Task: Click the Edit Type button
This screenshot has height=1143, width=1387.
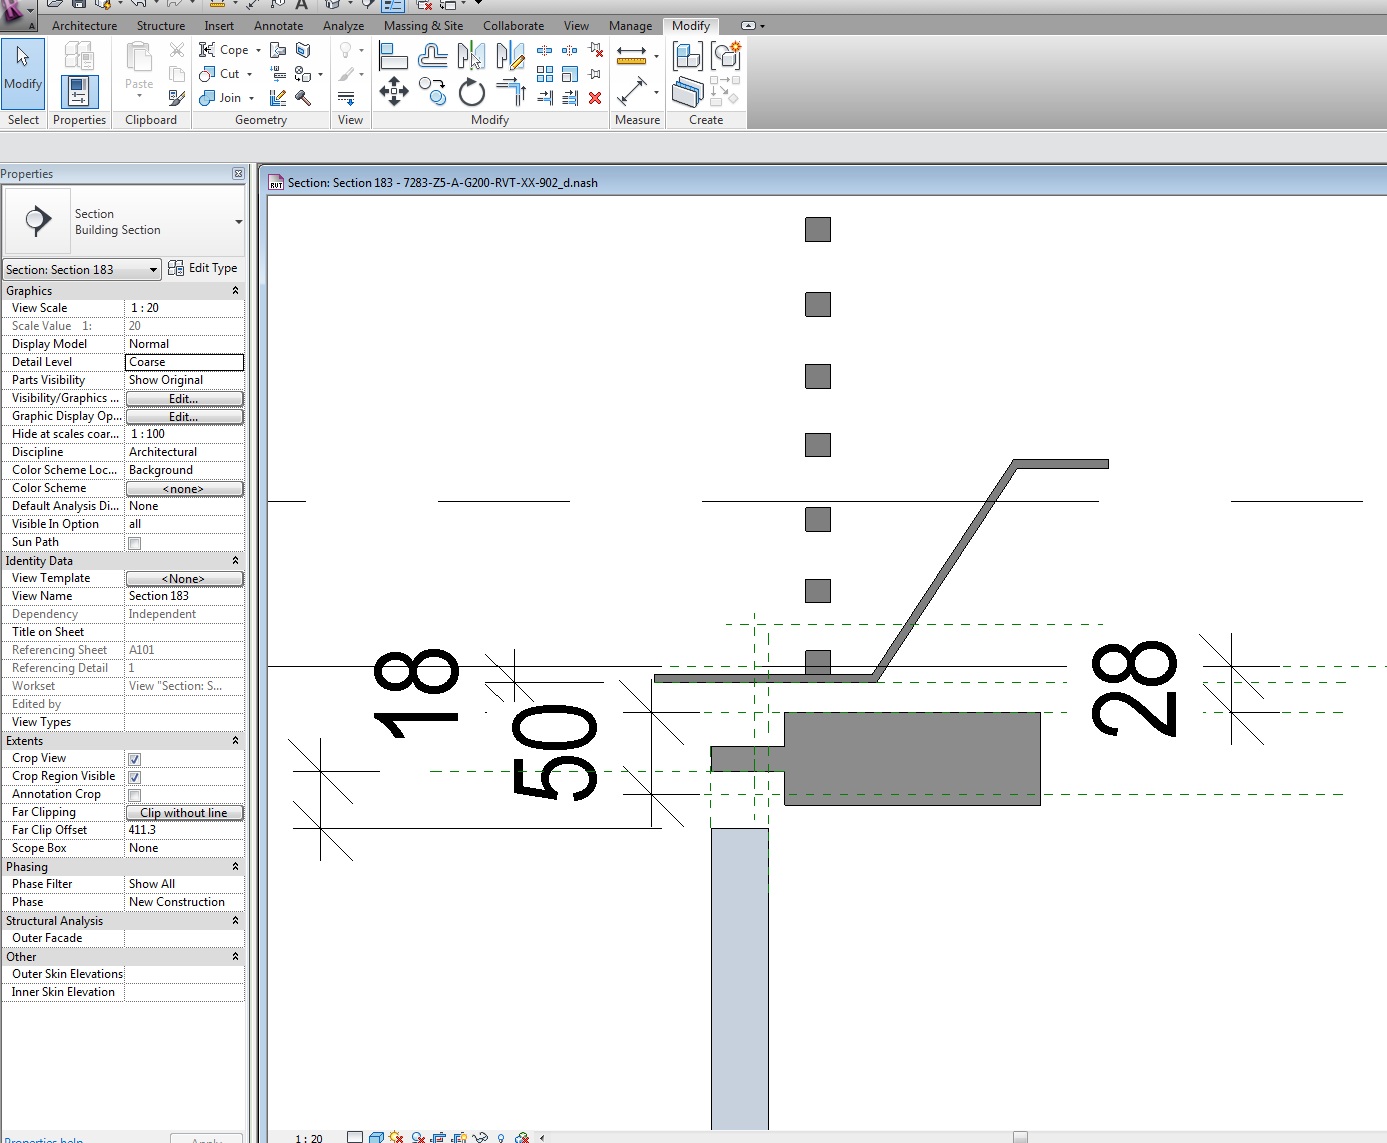Action: 203,268
